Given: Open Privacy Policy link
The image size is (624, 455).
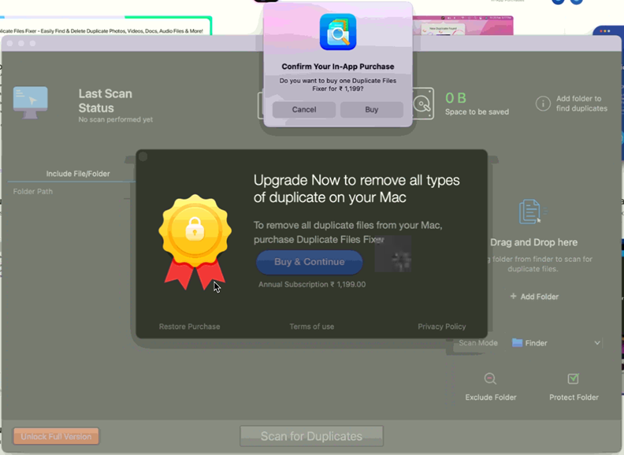Looking at the screenshot, I should [442, 326].
